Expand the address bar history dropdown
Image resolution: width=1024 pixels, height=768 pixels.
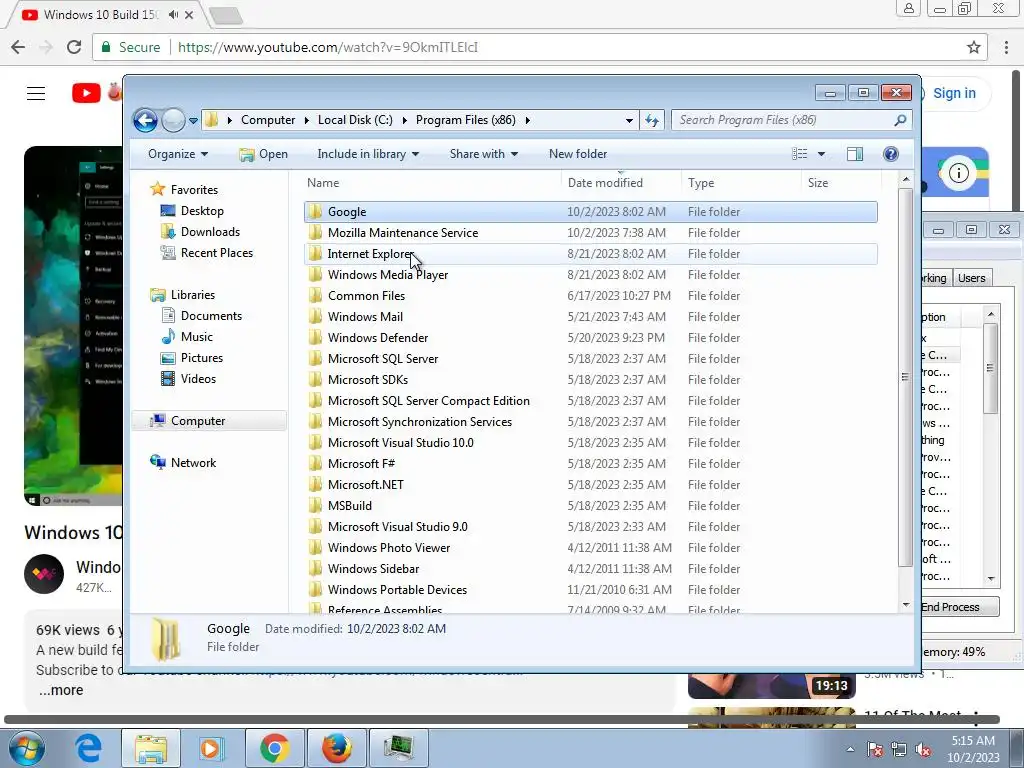coord(629,121)
